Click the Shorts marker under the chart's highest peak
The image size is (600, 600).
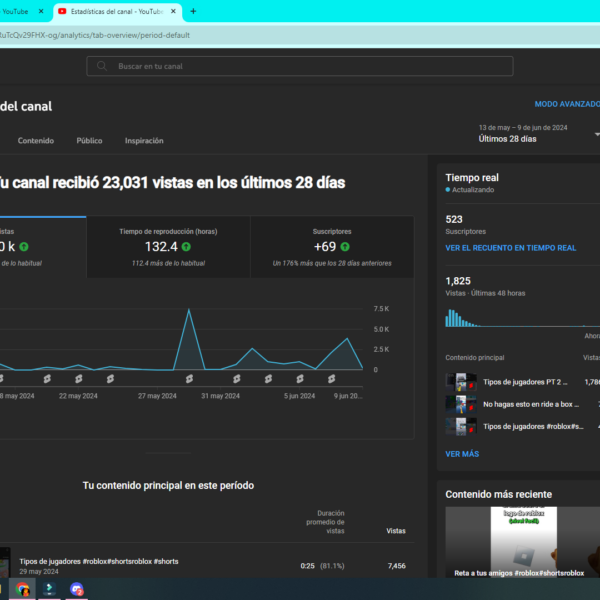click(189, 379)
